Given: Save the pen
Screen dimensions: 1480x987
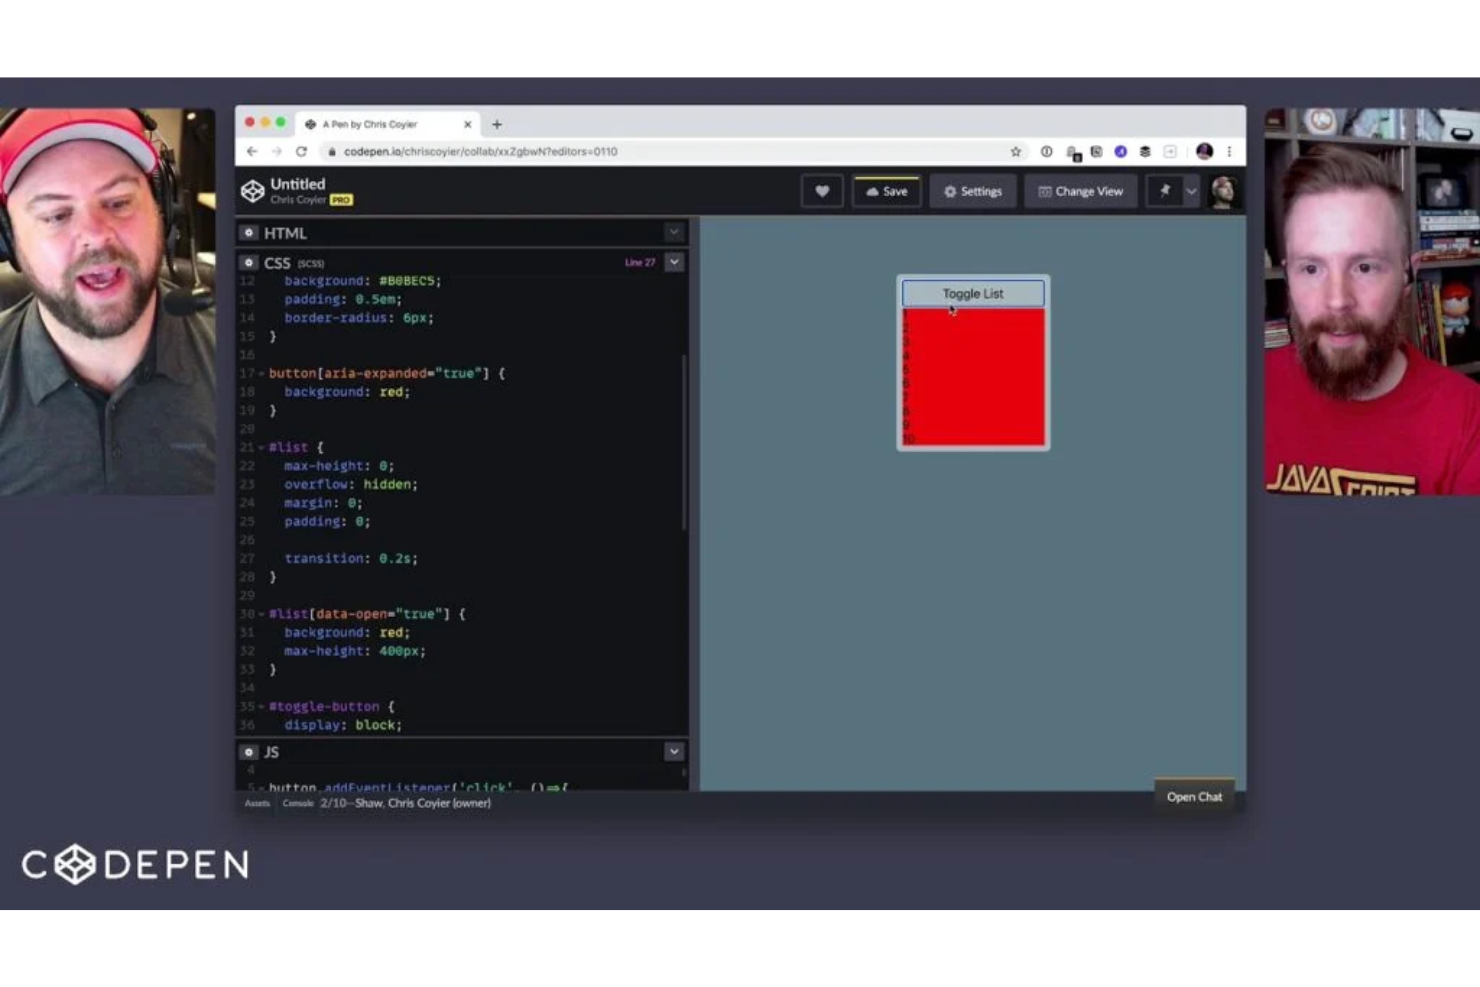Looking at the screenshot, I should tap(886, 191).
